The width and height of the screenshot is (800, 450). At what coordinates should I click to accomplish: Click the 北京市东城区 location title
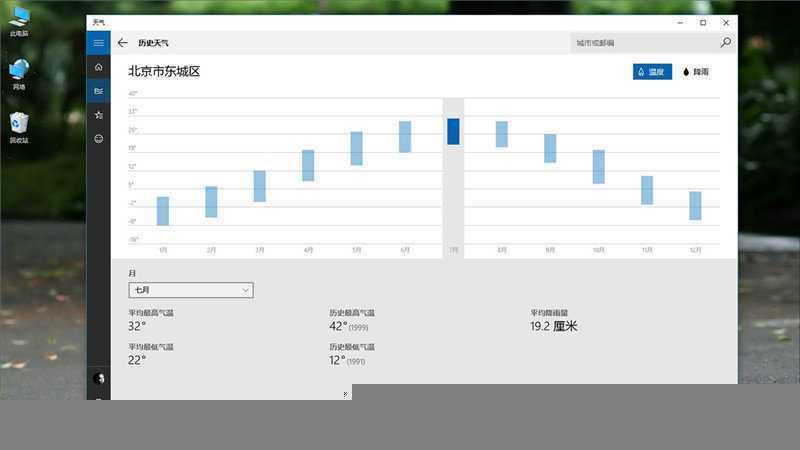click(164, 71)
